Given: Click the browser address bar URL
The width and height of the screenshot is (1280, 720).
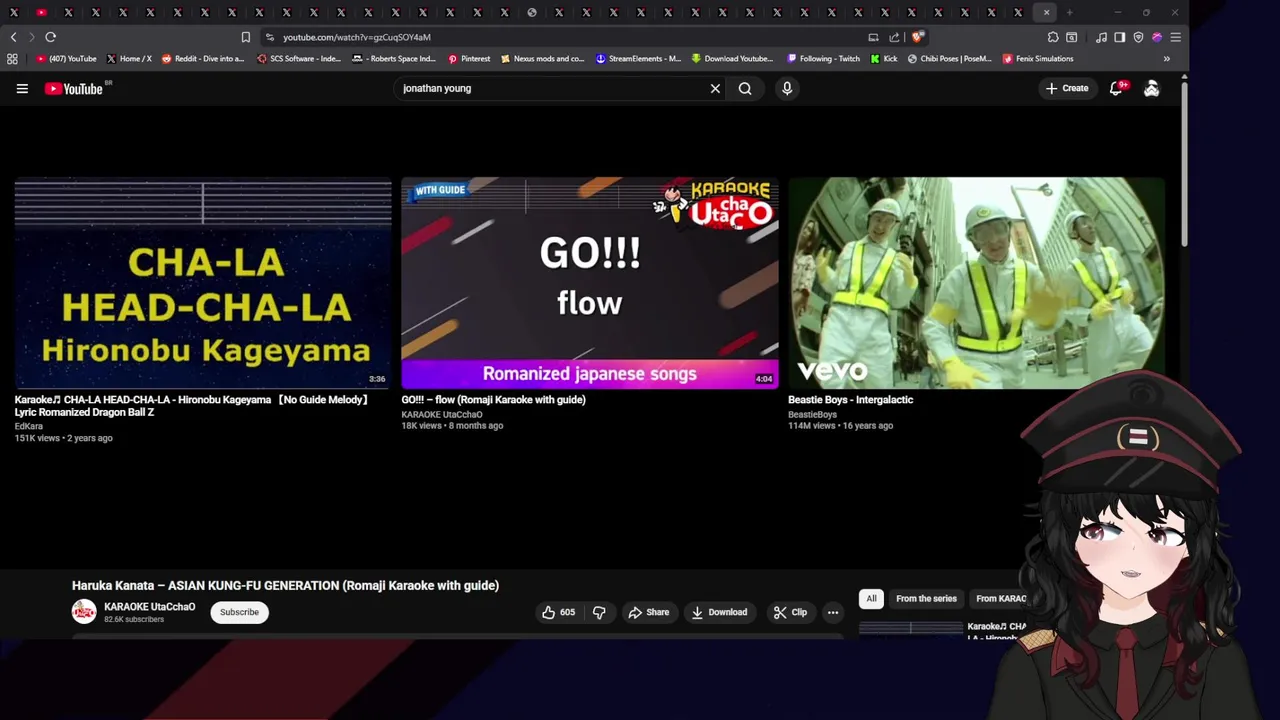Looking at the screenshot, I should [x=356, y=37].
